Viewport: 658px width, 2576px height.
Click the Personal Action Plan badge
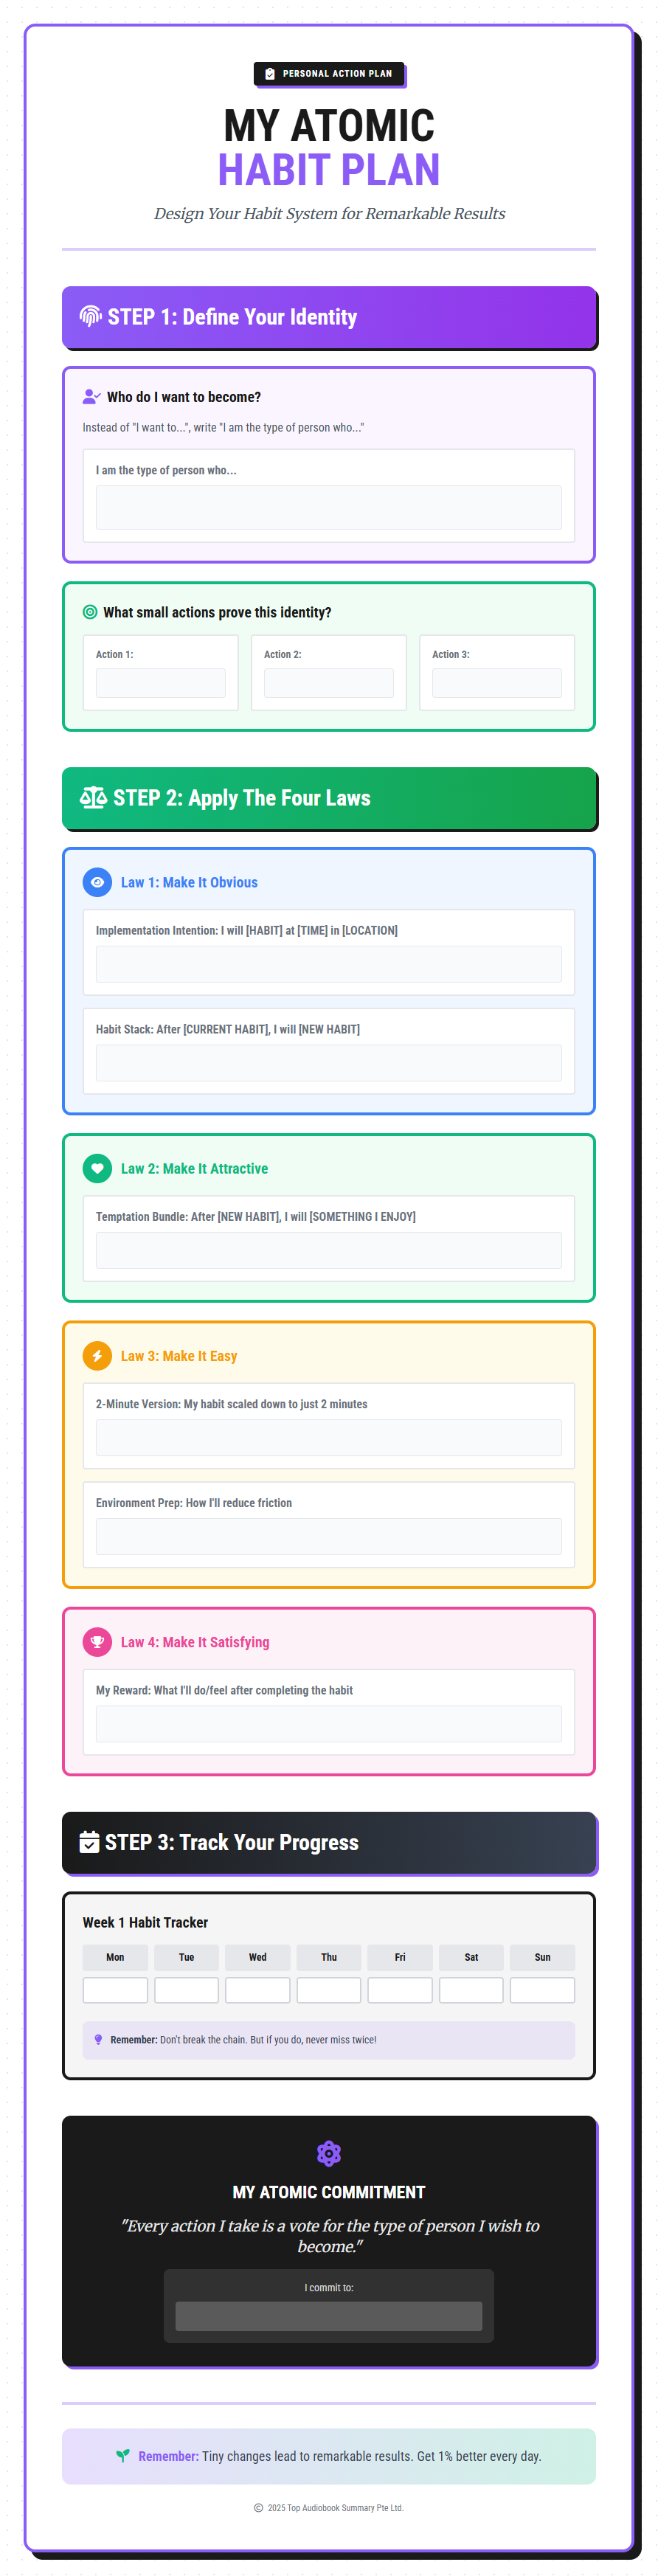pos(329,73)
